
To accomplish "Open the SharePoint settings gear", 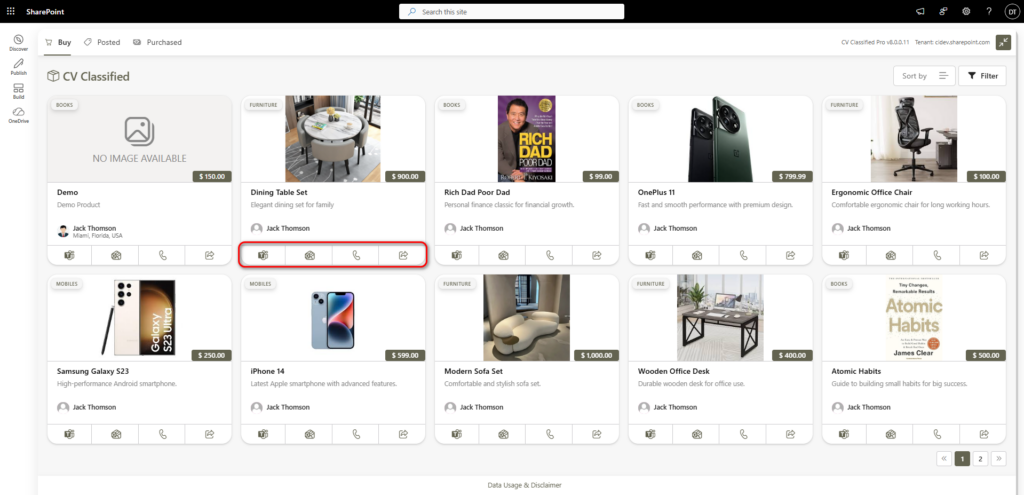I will tap(966, 12).
